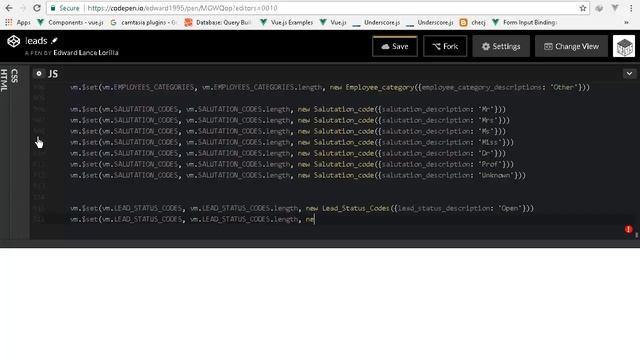Open the Edward Lance Lorilla author profile
The height and width of the screenshot is (360, 640).
(86, 53)
